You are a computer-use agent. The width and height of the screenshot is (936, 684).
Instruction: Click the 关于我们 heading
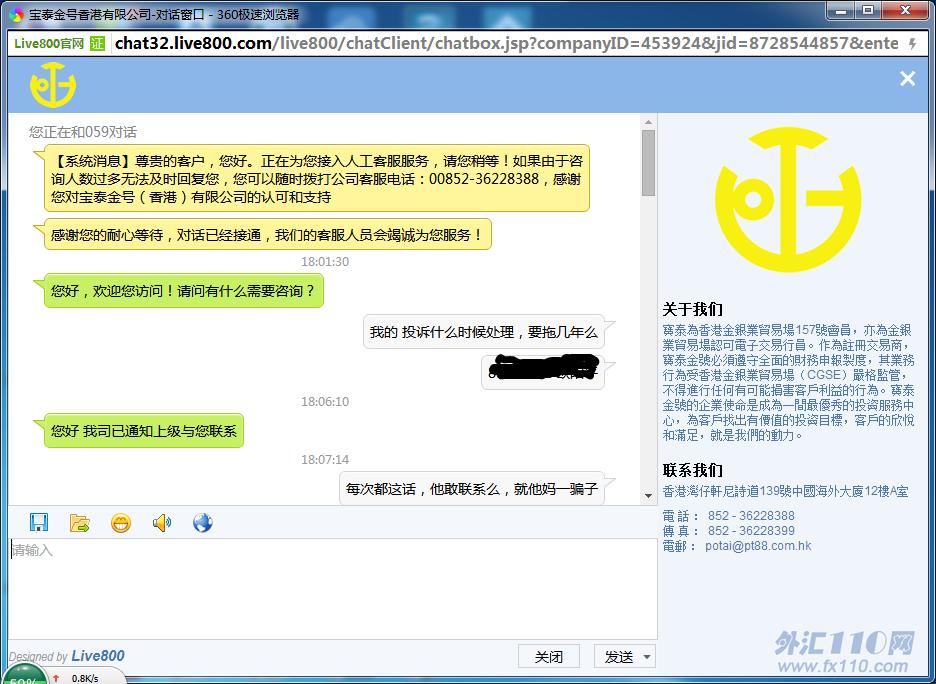tap(692, 309)
